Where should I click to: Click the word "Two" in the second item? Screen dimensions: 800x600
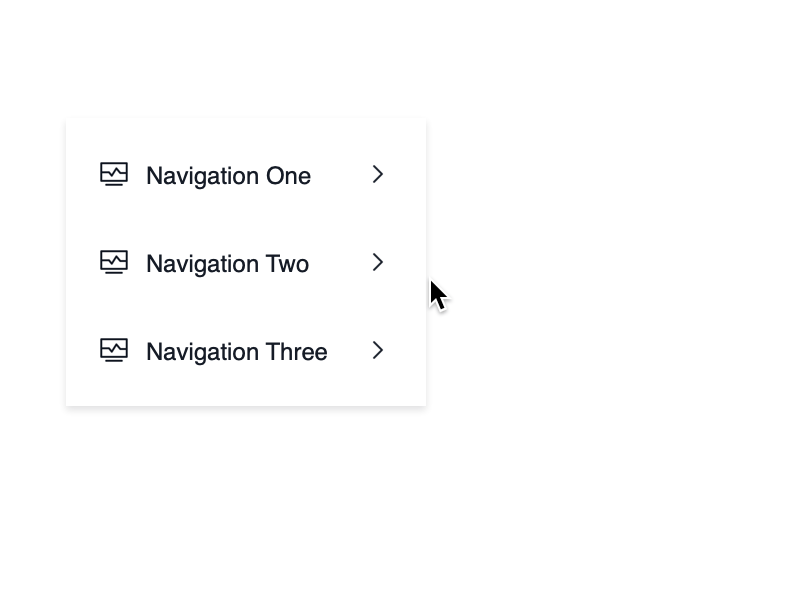pos(287,264)
